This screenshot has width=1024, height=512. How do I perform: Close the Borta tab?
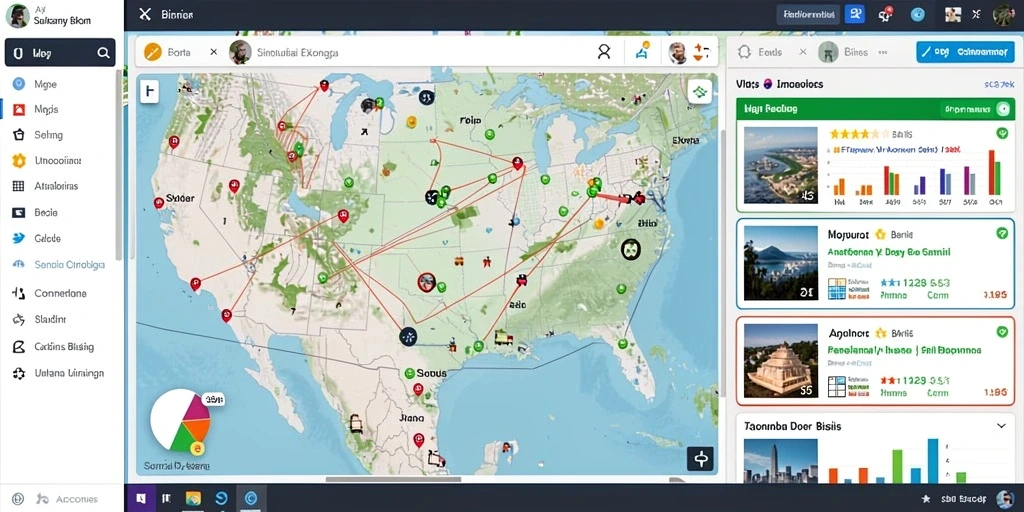tap(214, 52)
